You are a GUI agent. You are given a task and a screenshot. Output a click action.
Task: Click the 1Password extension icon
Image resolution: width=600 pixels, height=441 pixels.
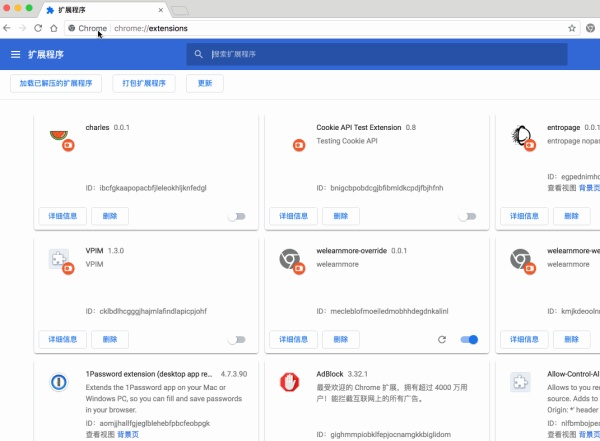pyautogui.click(x=59, y=382)
